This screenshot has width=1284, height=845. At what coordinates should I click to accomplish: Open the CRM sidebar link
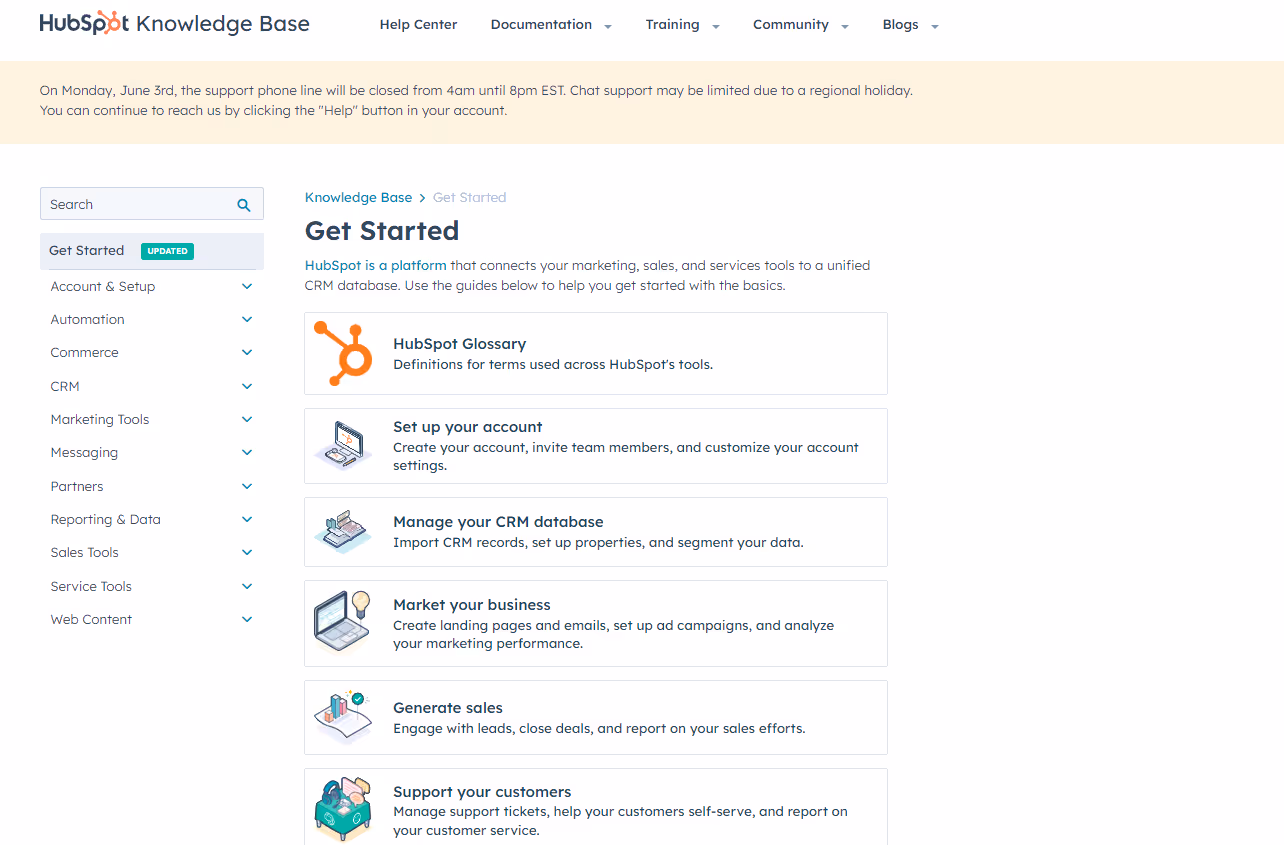[65, 386]
